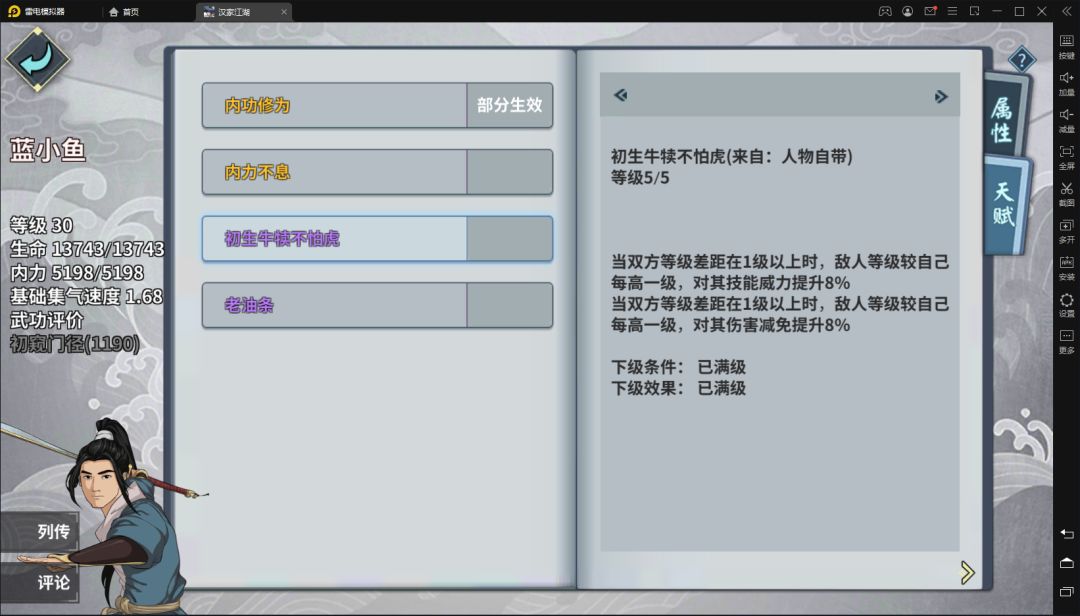Screen dimensions: 1080x616
Task: Open emulator 设置 gear icon
Action: pos(1066,305)
